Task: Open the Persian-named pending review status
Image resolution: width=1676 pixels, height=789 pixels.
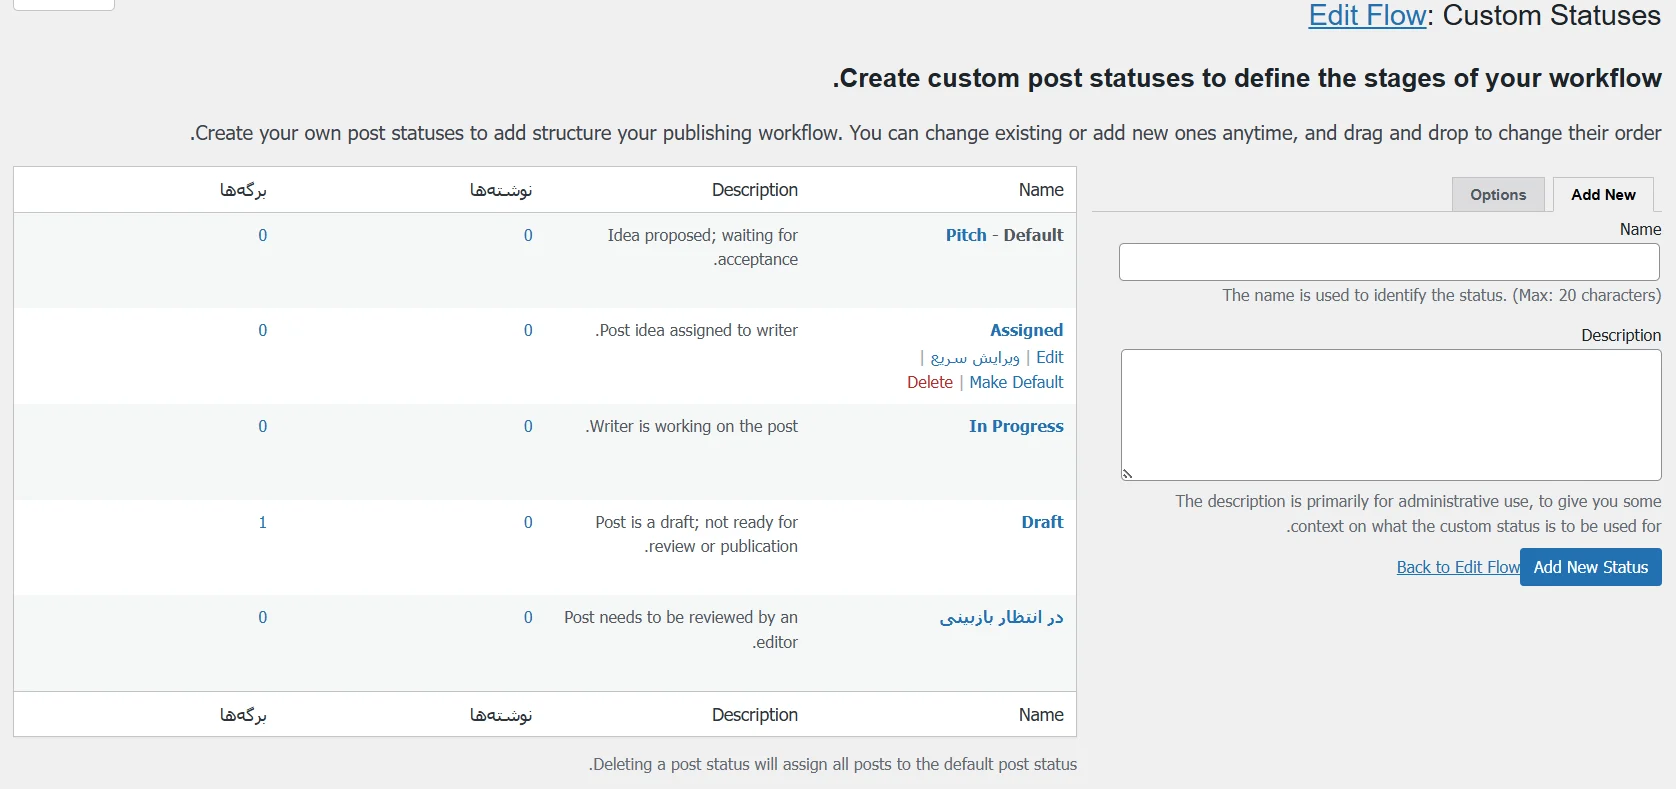Action: [1001, 617]
